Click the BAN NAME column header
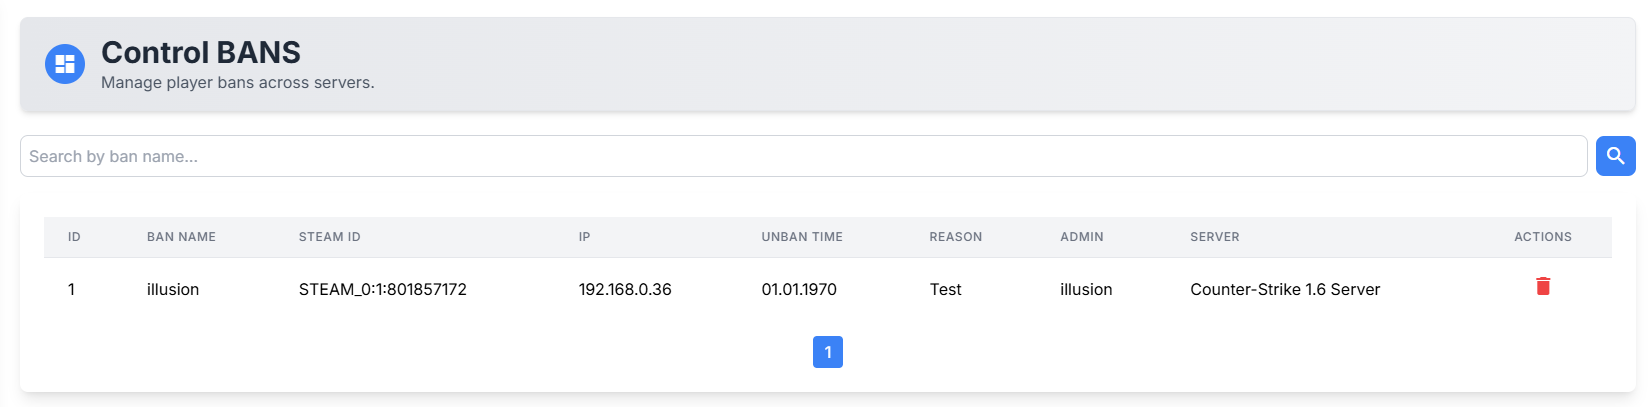 pyautogui.click(x=181, y=237)
